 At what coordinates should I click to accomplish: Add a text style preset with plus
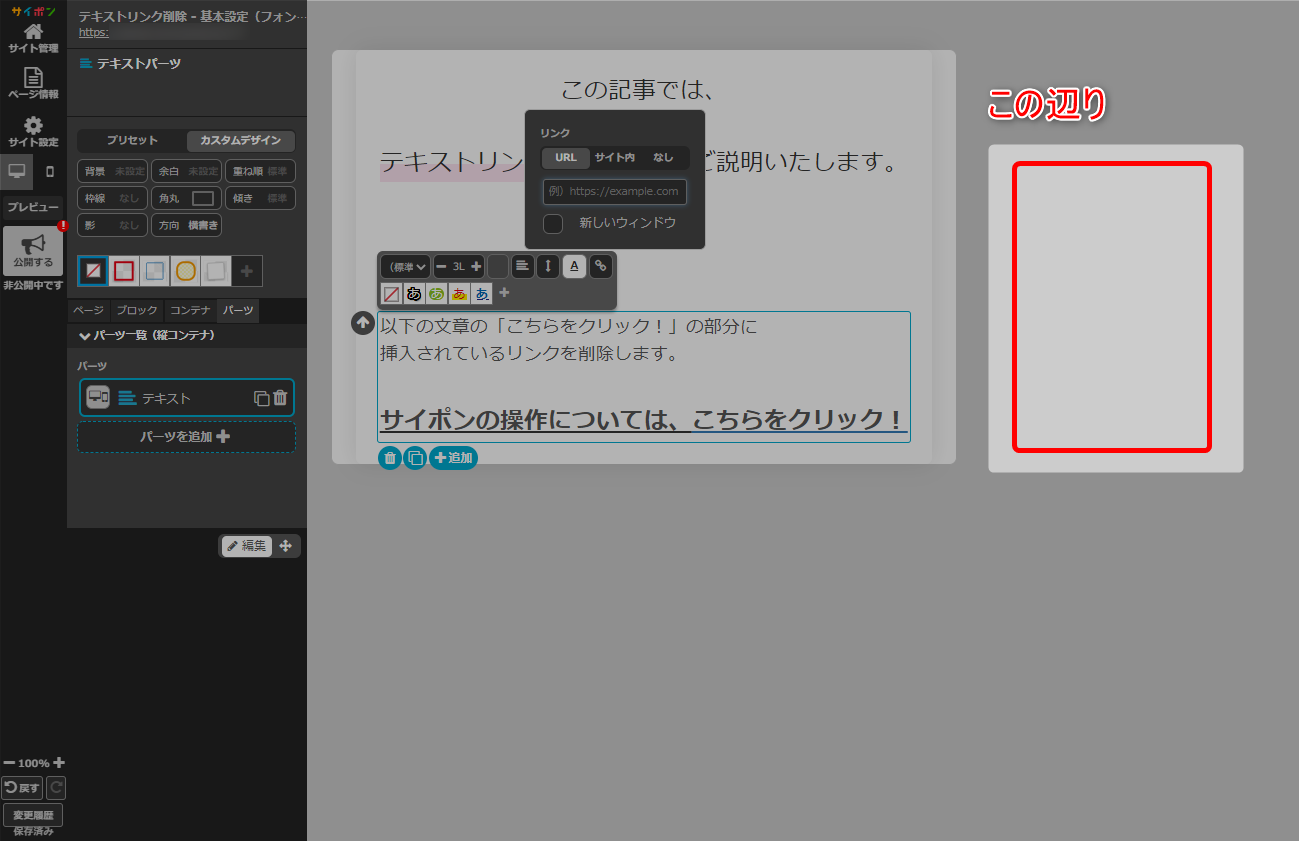tap(504, 293)
